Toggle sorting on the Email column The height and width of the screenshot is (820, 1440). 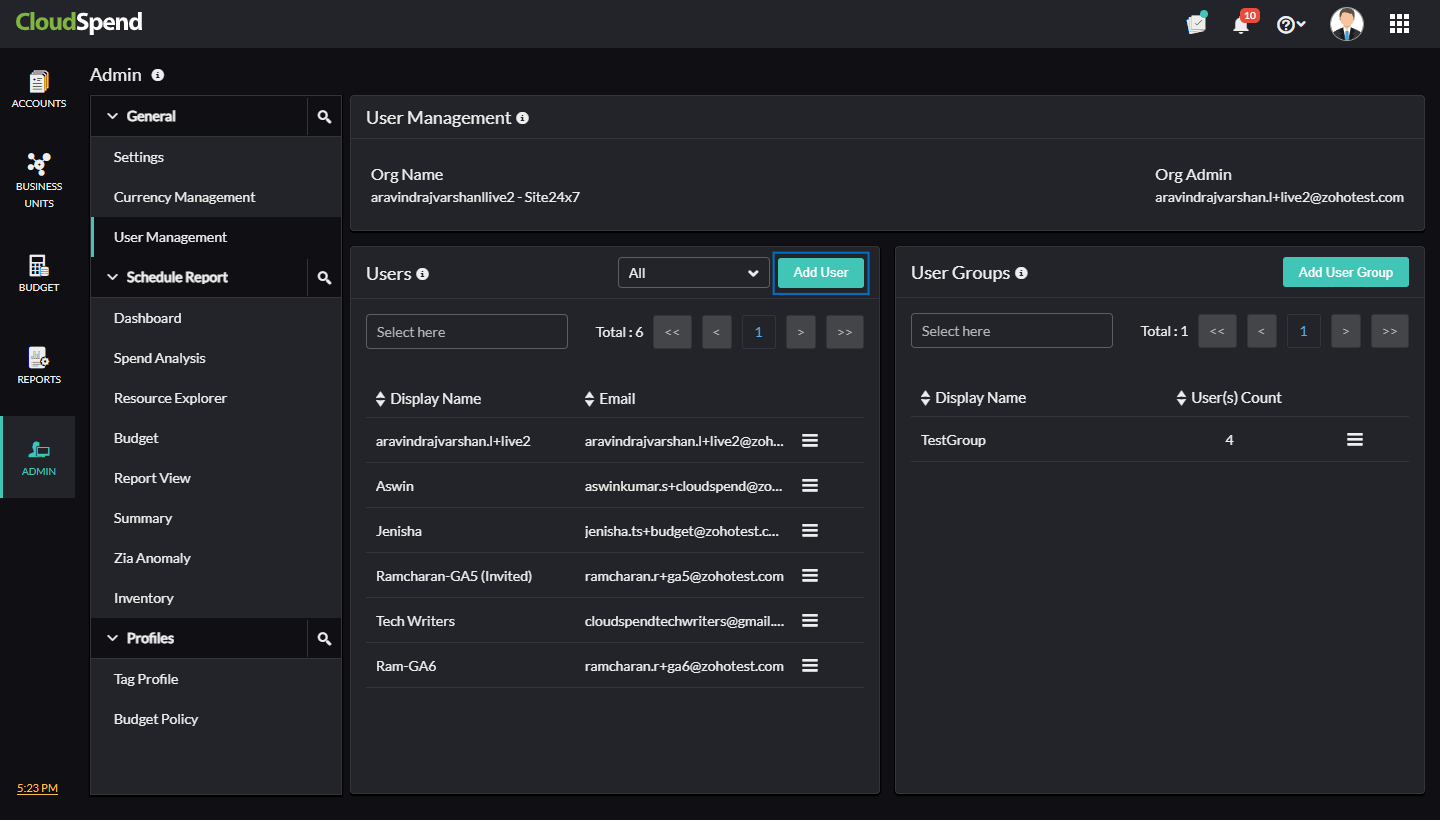[589, 398]
